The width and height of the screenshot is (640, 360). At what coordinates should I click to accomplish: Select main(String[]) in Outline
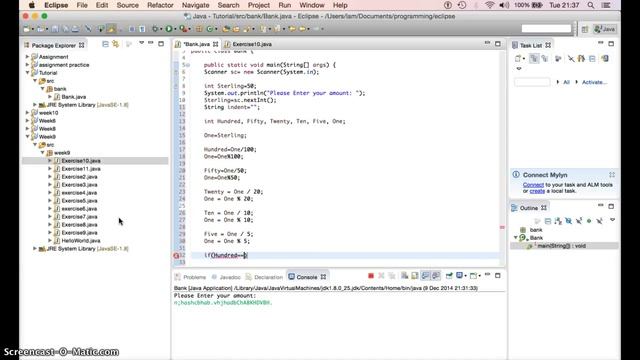coord(561,246)
